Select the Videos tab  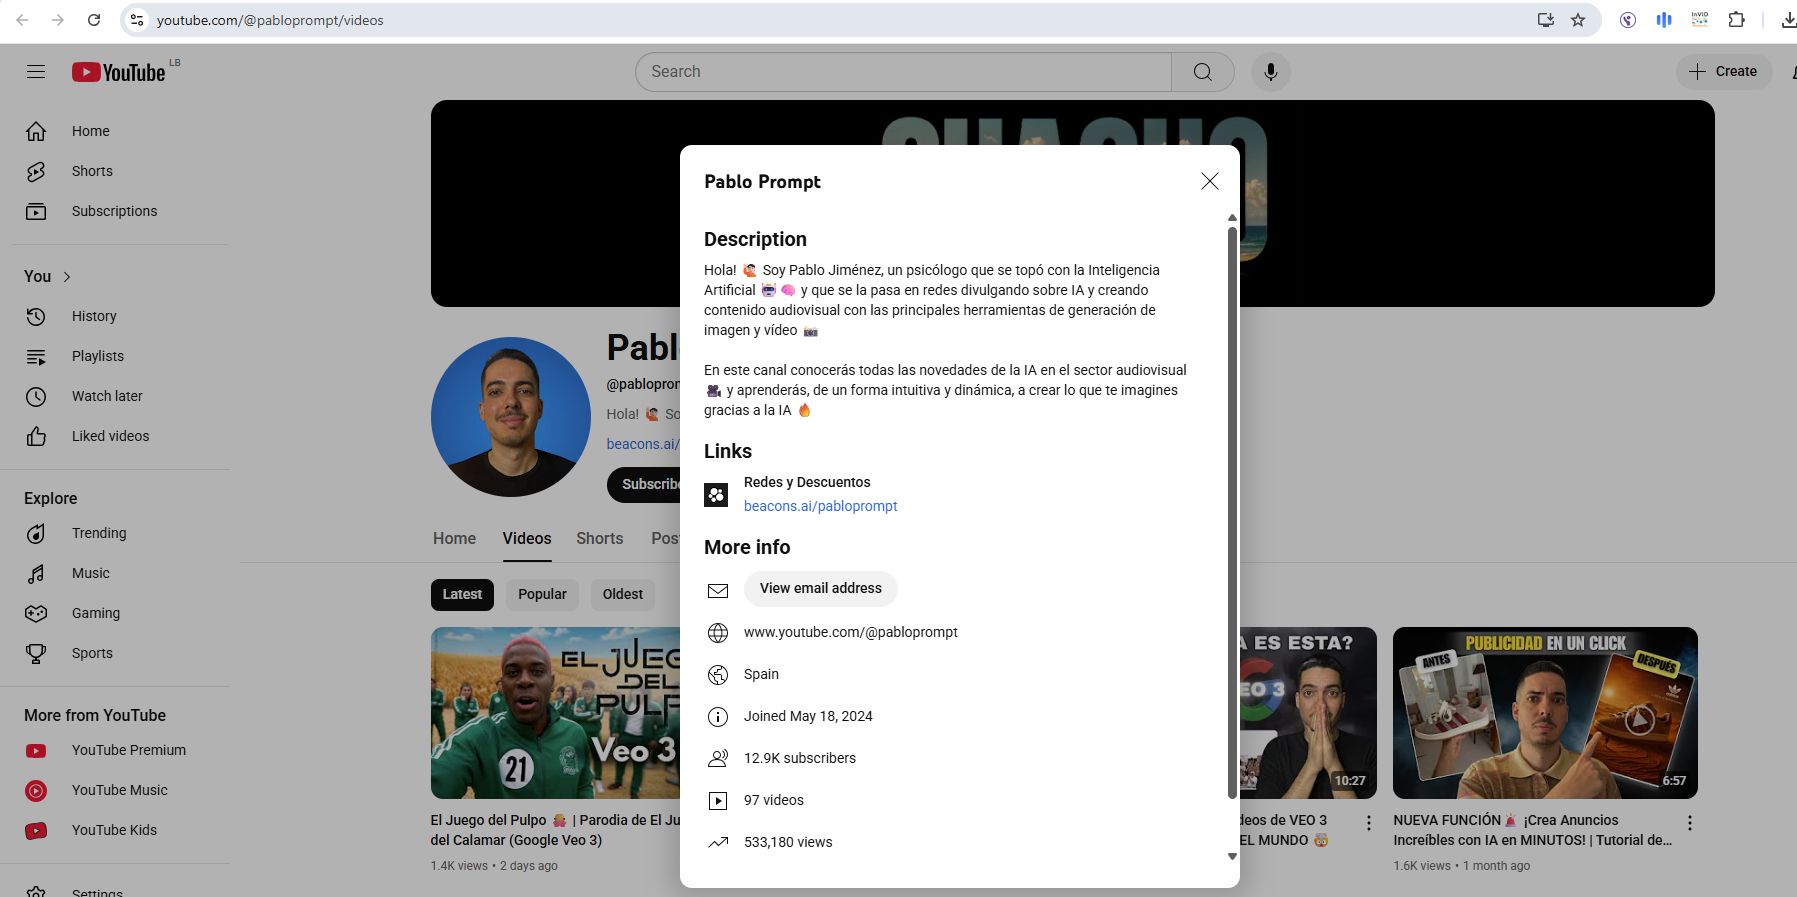point(527,538)
